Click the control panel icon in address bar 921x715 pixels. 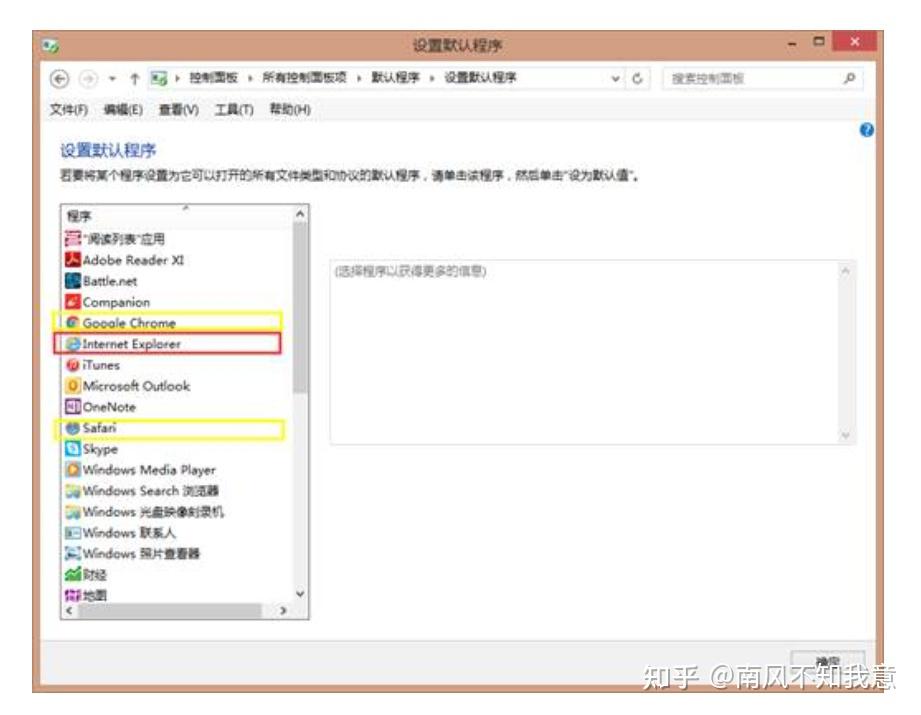point(159,78)
